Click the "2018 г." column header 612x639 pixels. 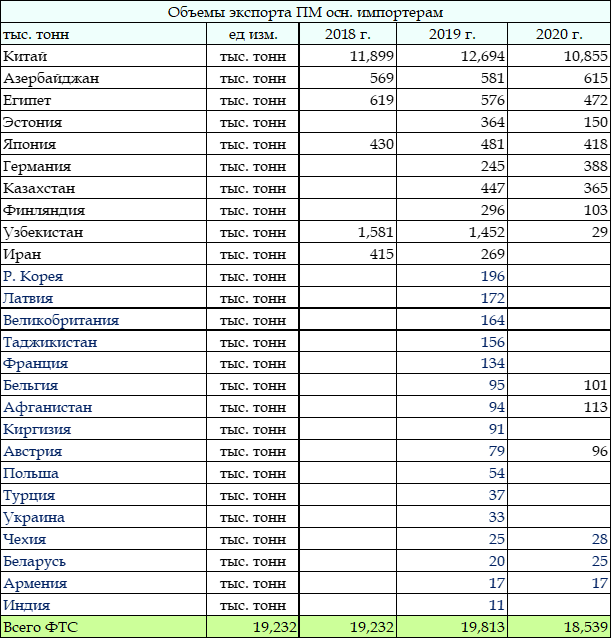pyautogui.click(x=349, y=34)
